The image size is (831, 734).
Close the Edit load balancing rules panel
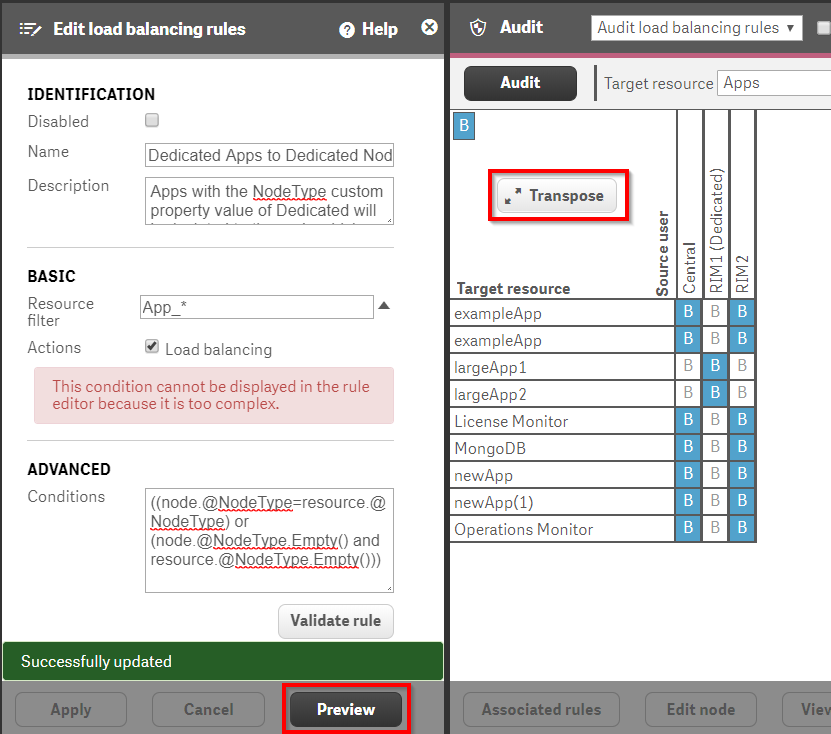point(429,28)
